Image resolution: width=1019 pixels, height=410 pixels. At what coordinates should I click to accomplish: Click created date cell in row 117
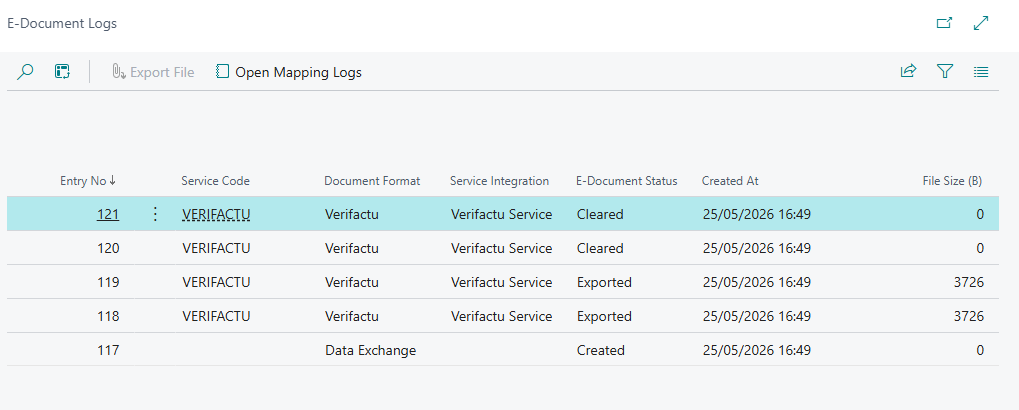pyautogui.click(x=757, y=350)
